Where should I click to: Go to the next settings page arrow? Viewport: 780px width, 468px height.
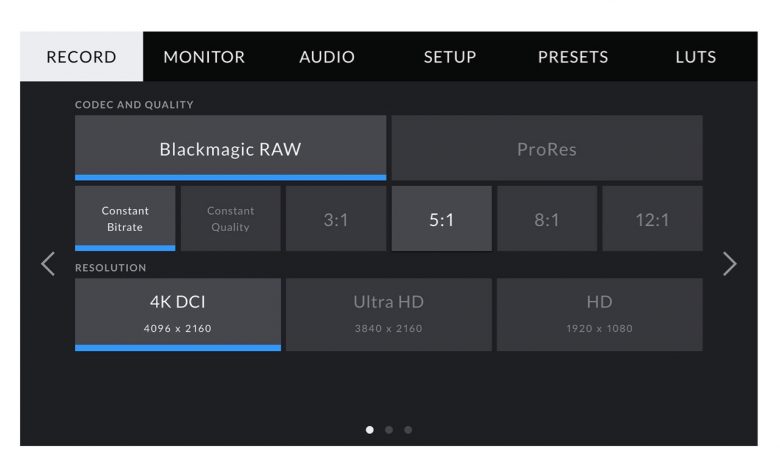[x=729, y=264]
